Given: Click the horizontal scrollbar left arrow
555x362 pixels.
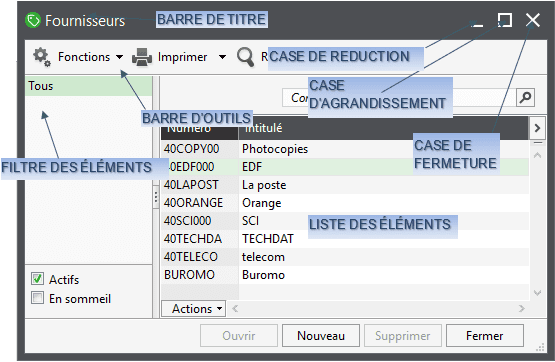Looking at the screenshot, I should click(235, 309).
